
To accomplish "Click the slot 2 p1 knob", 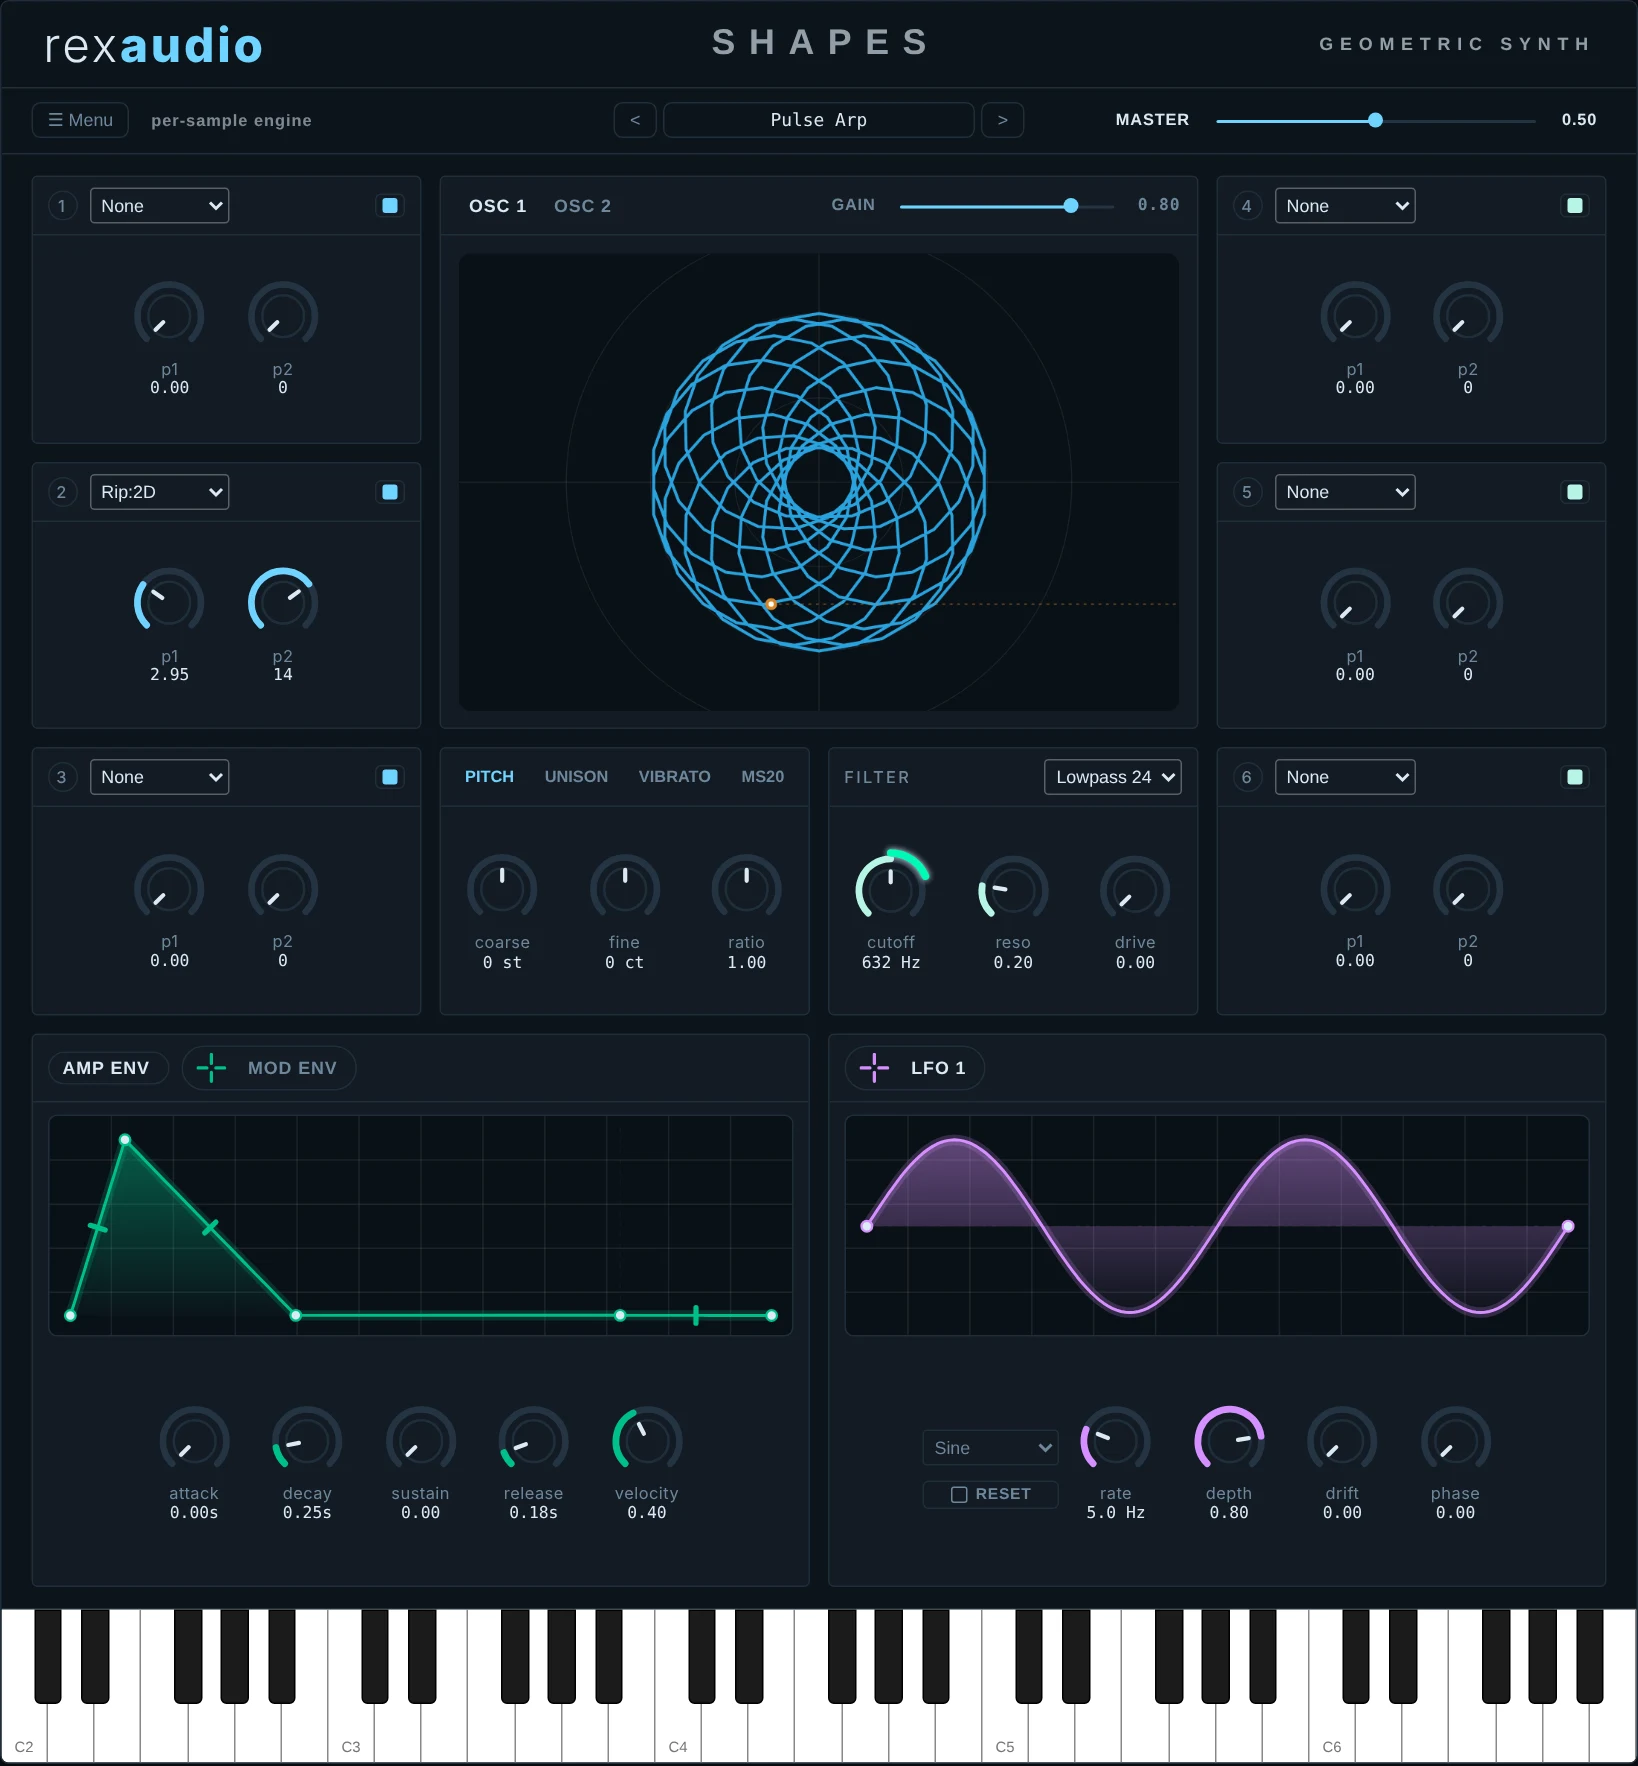I will pyautogui.click(x=169, y=601).
